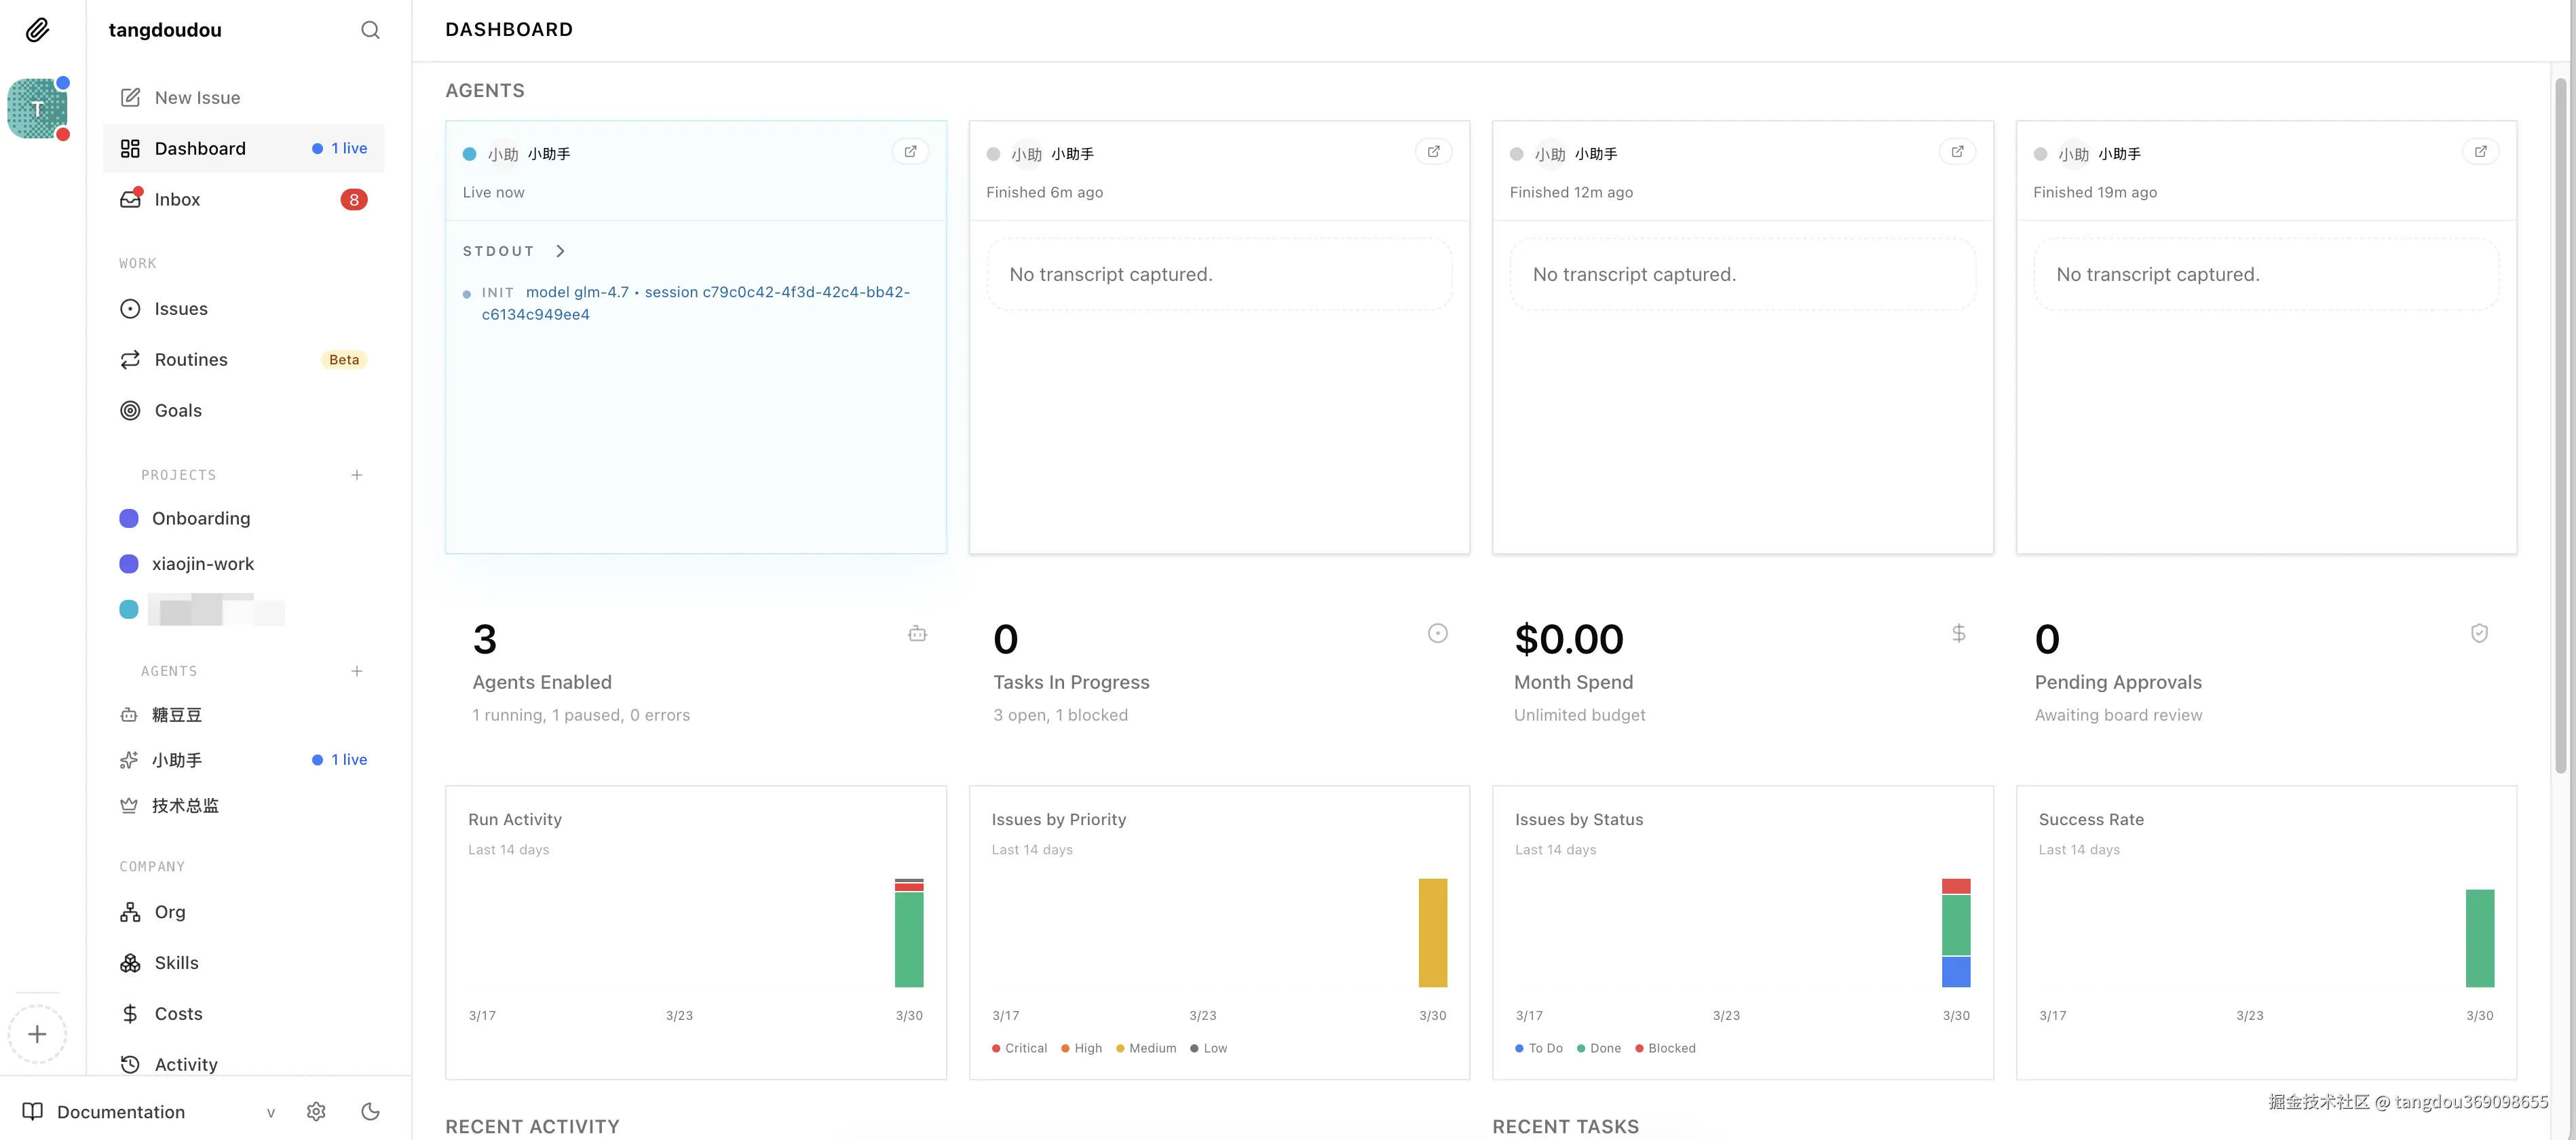2576x1140 pixels.
Task: Open external link on 'Finished 19m ago' card
Action: 2480,152
